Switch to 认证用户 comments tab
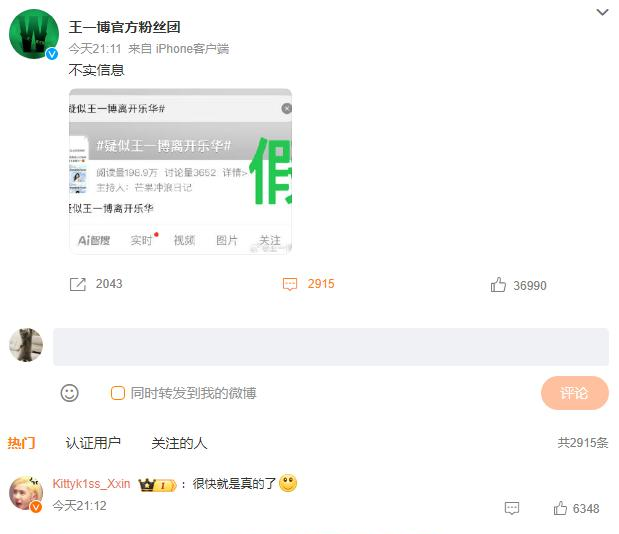The height and width of the screenshot is (534, 619). click(x=93, y=443)
